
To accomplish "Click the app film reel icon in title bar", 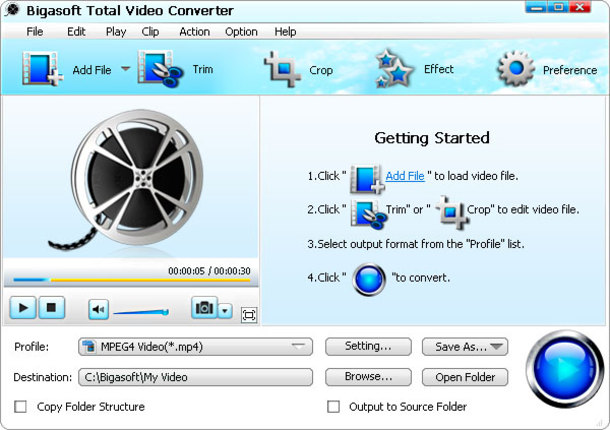I will (x=12, y=10).
